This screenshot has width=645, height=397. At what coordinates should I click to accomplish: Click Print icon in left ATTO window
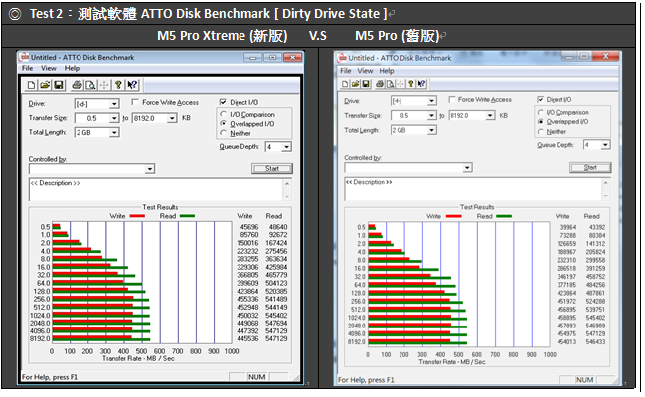77,85
